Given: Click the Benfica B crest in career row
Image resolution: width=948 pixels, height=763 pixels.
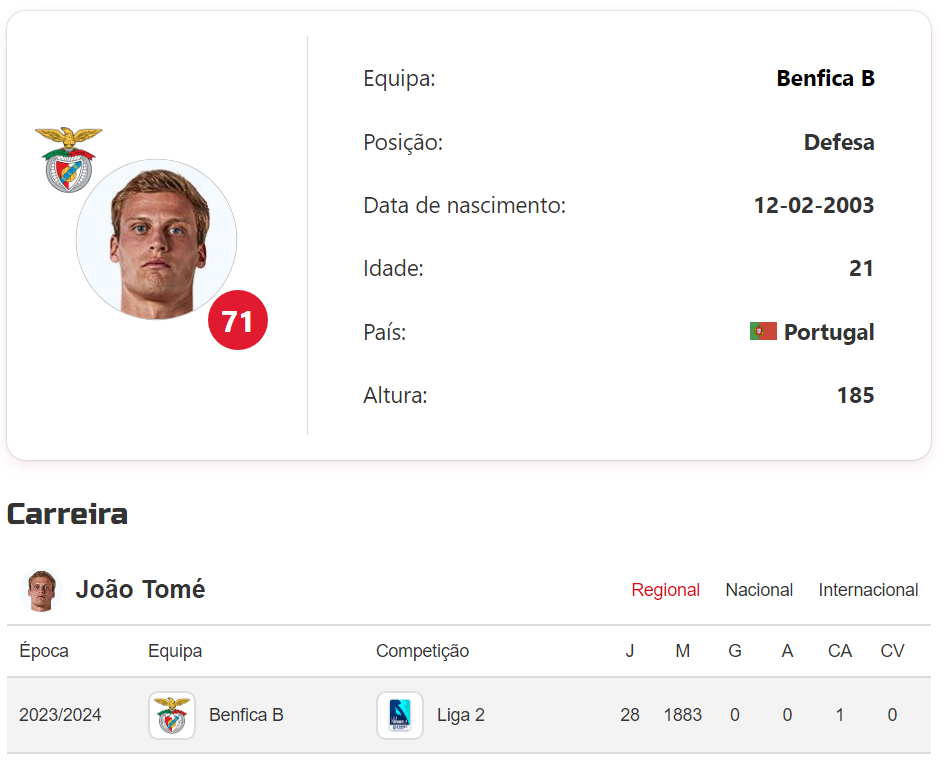Looking at the screenshot, I should point(172,715).
